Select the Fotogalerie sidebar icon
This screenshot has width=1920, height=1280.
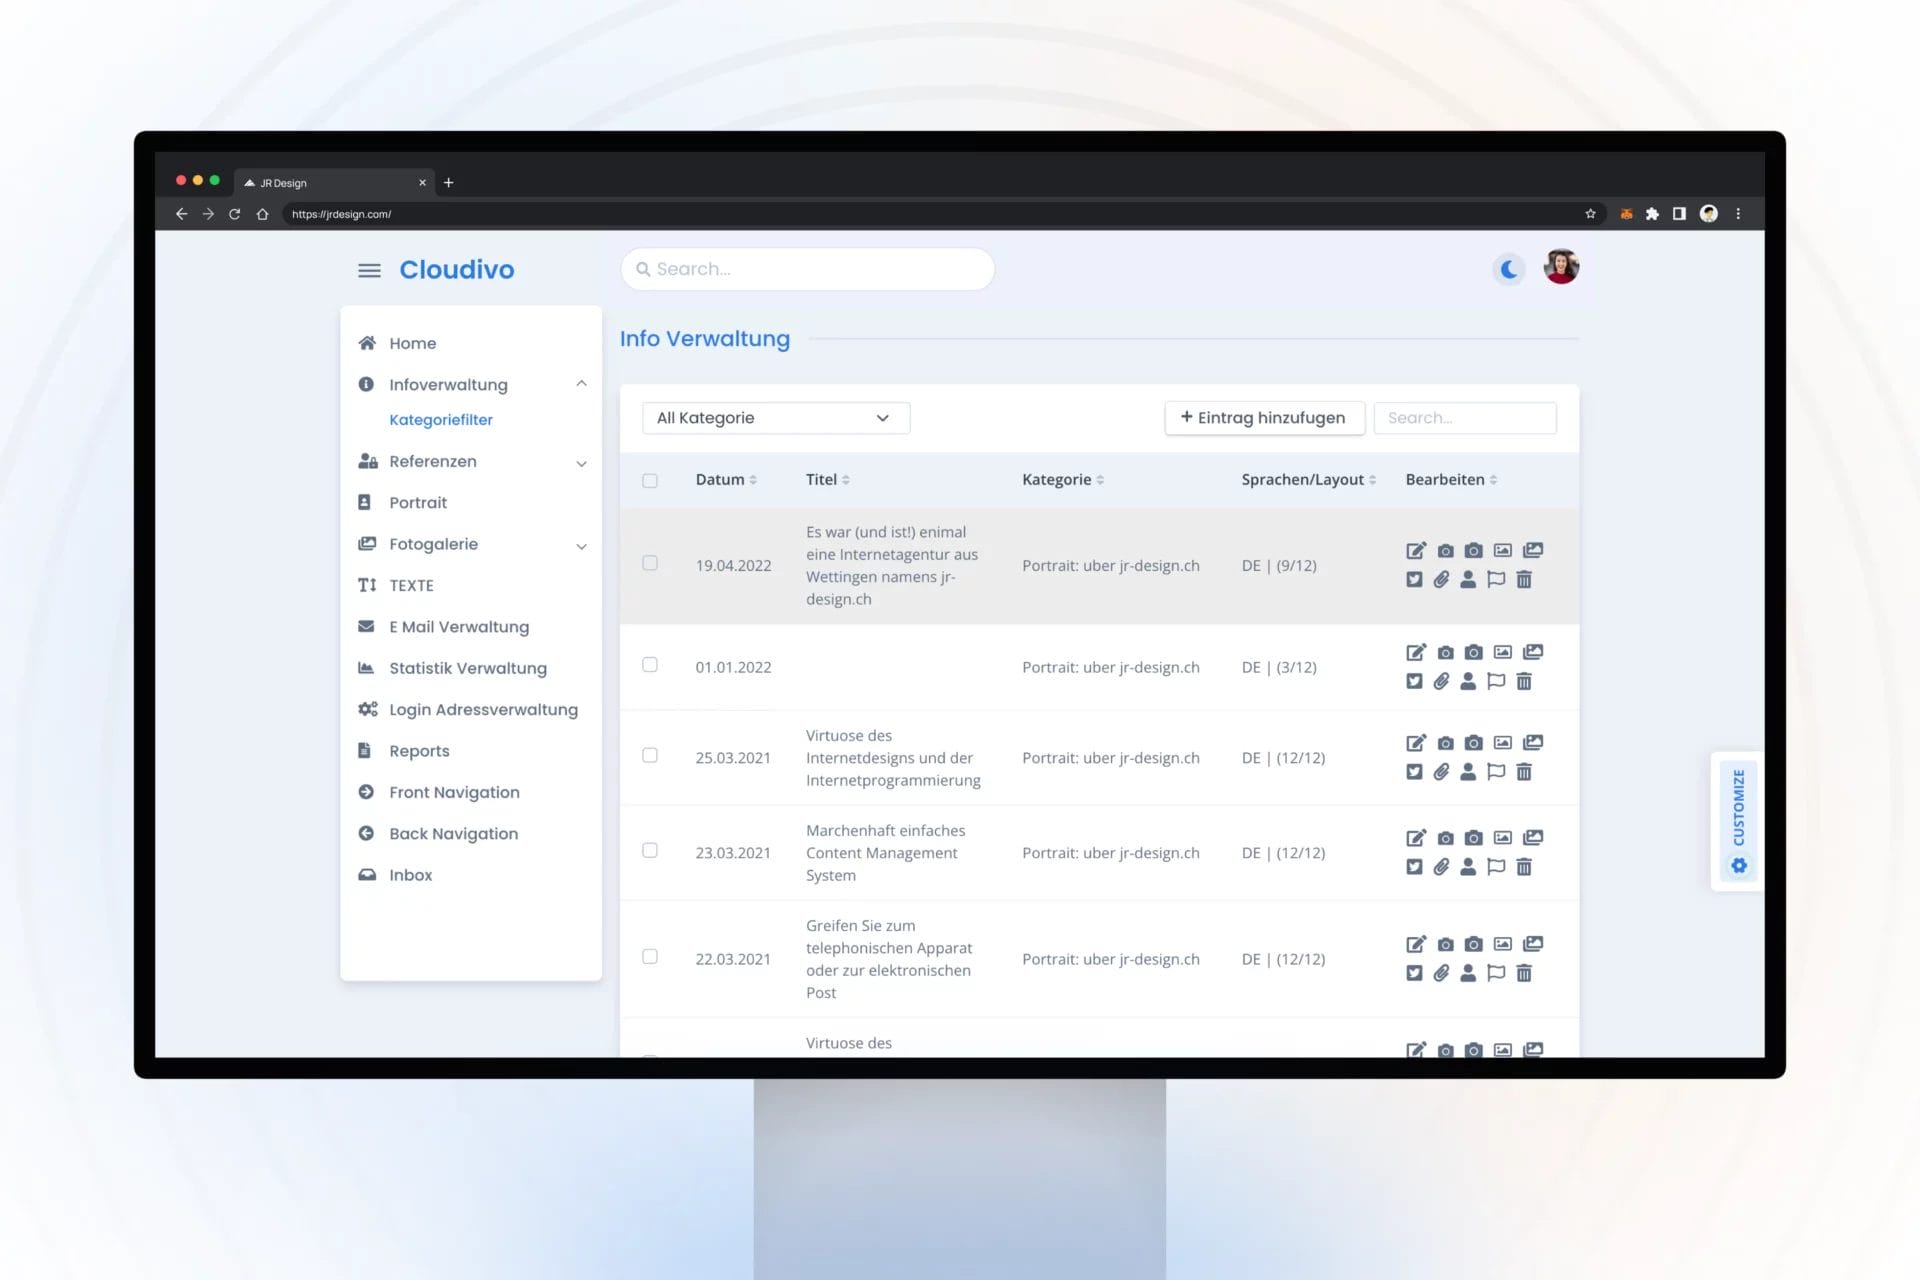point(368,543)
